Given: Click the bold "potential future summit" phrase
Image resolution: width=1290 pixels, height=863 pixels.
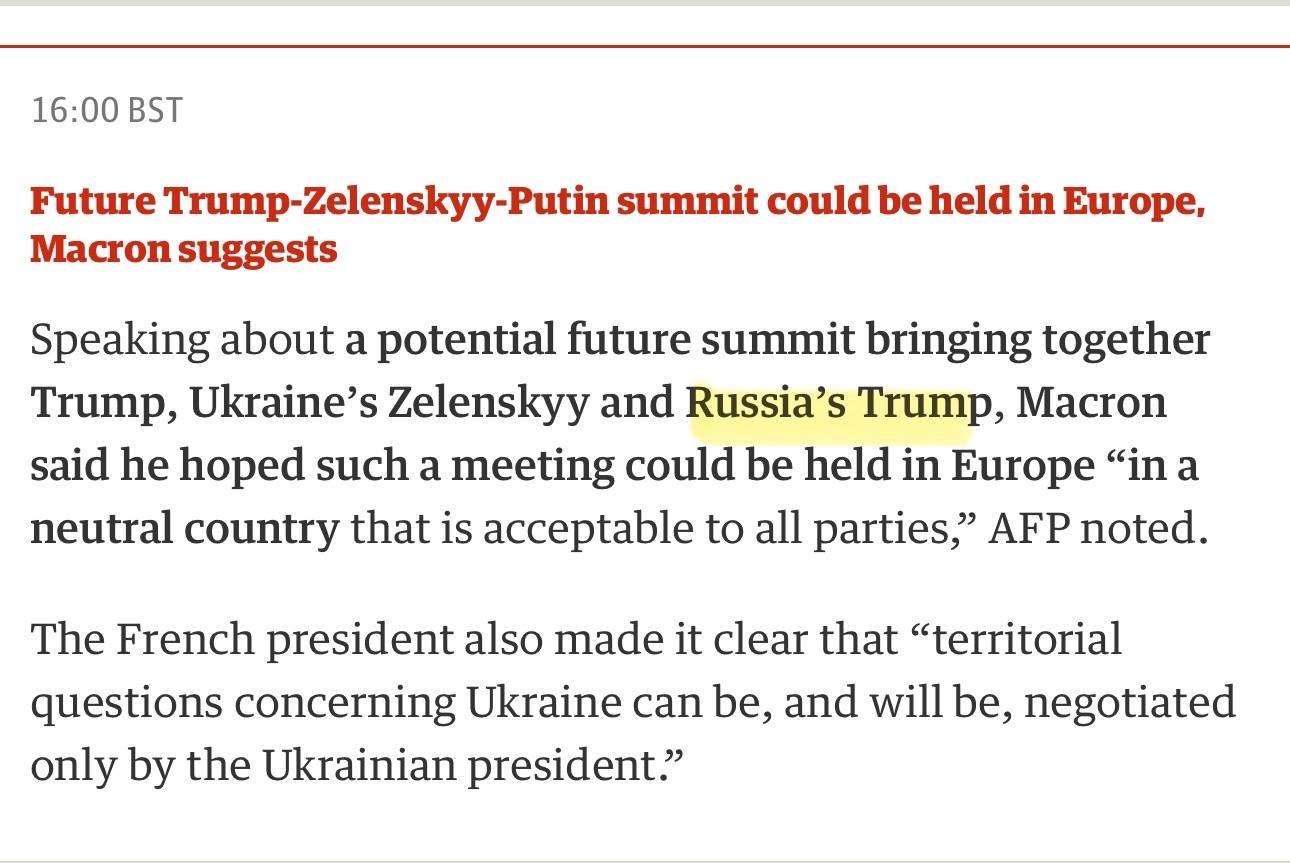Looking at the screenshot, I should click(615, 341).
